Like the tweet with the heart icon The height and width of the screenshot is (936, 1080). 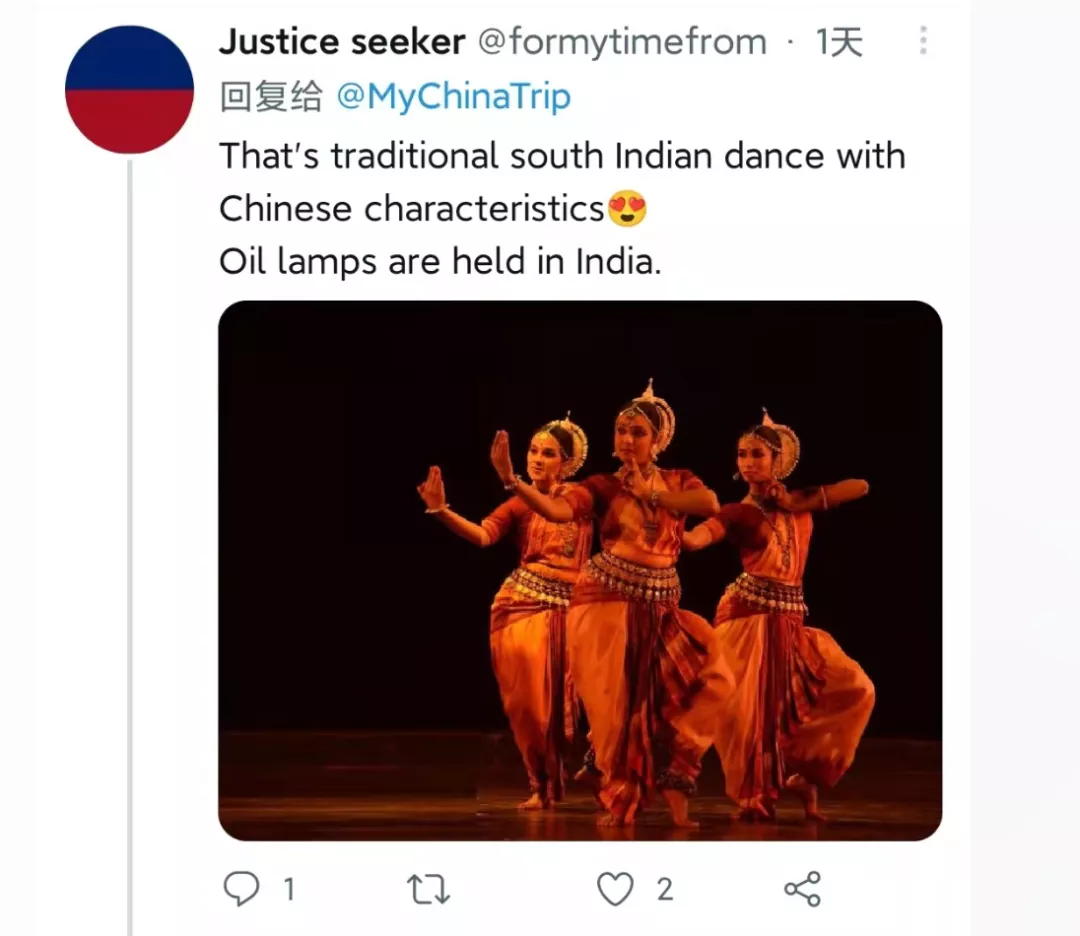coord(615,888)
